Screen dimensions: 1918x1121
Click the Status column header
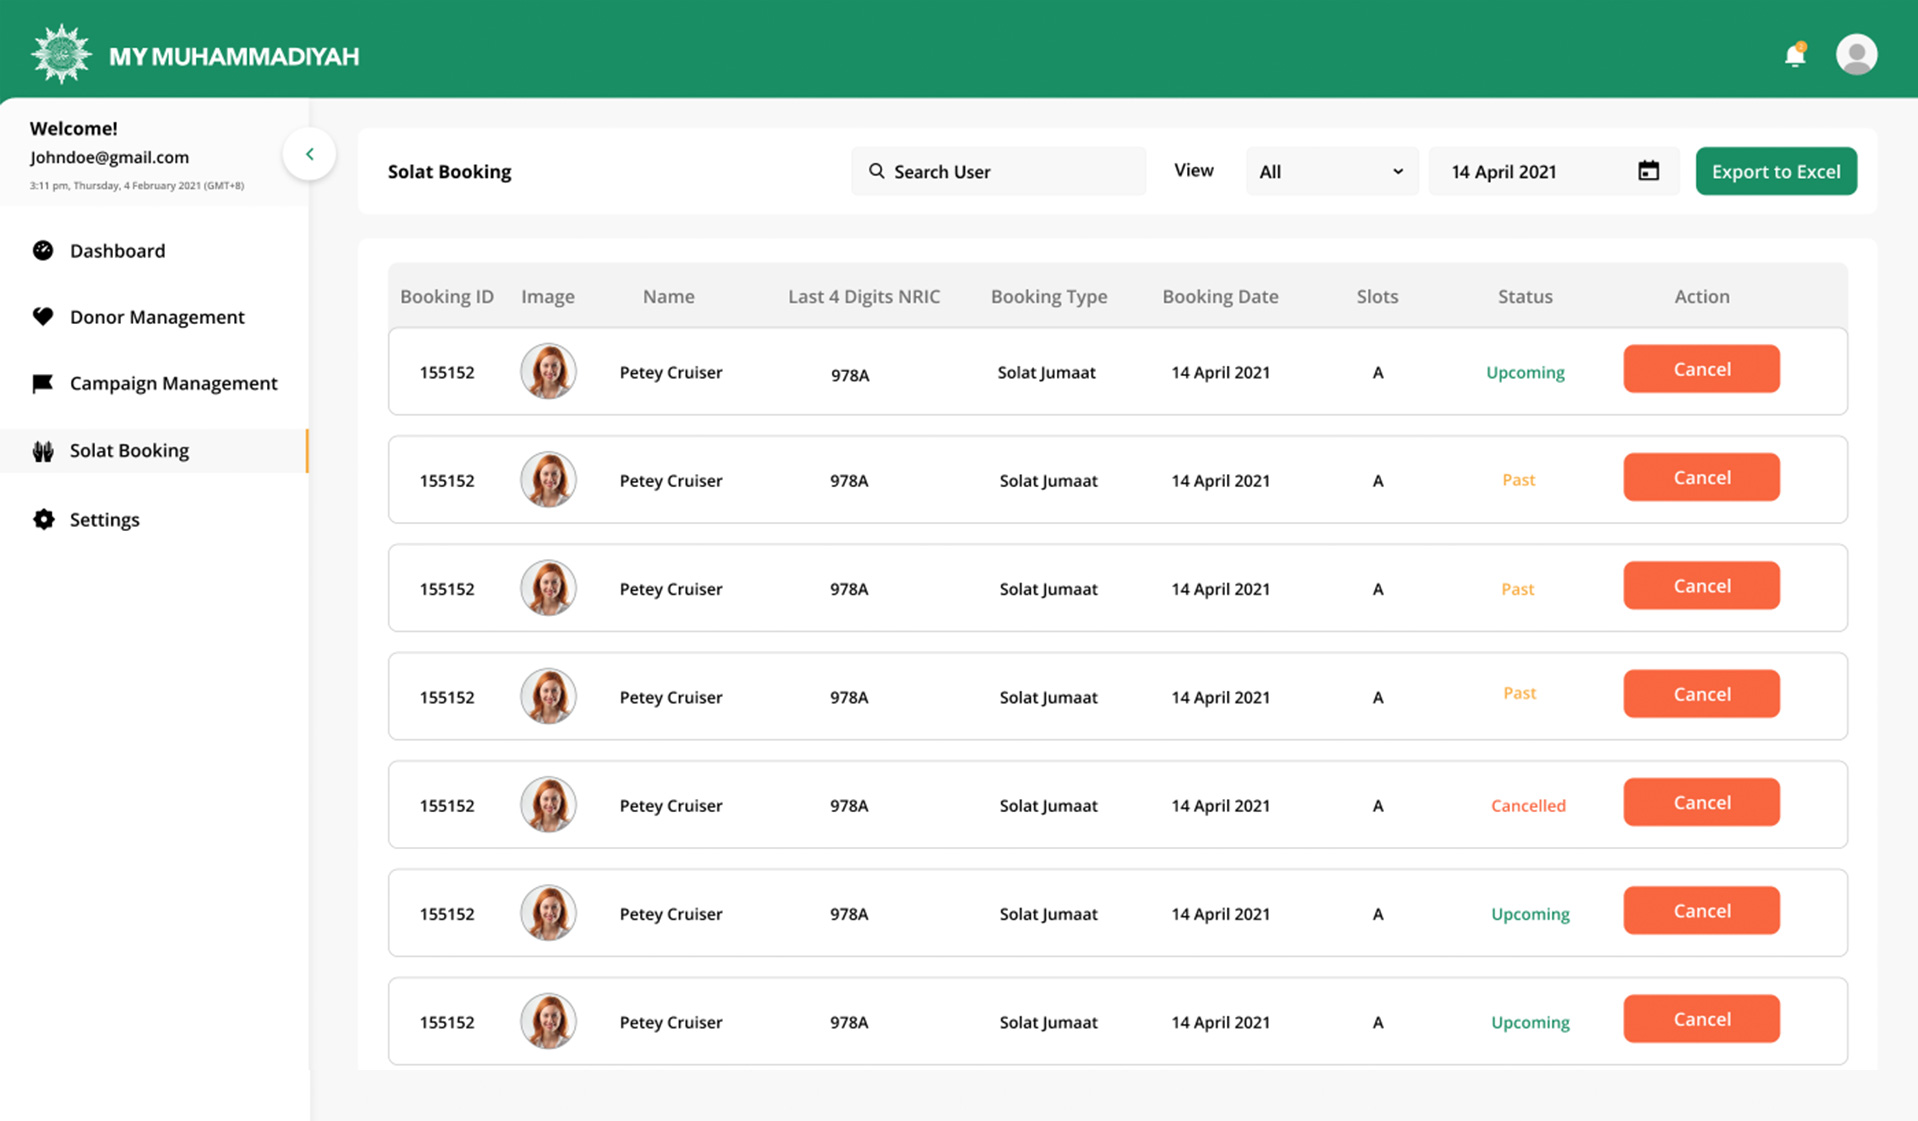tap(1525, 296)
